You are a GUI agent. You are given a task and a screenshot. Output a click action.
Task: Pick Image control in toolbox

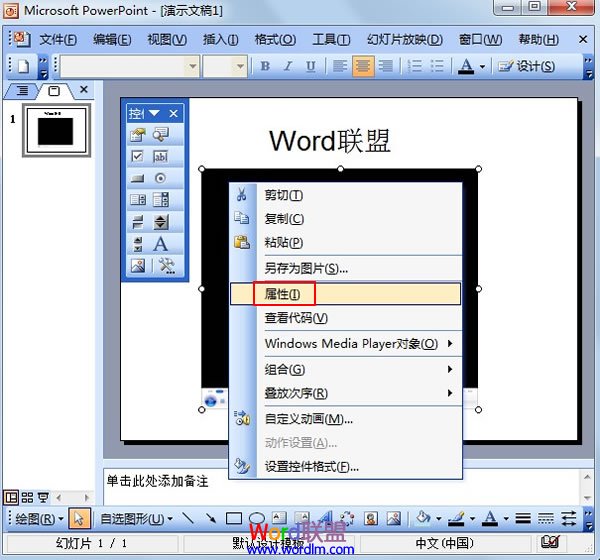click(x=138, y=266)
